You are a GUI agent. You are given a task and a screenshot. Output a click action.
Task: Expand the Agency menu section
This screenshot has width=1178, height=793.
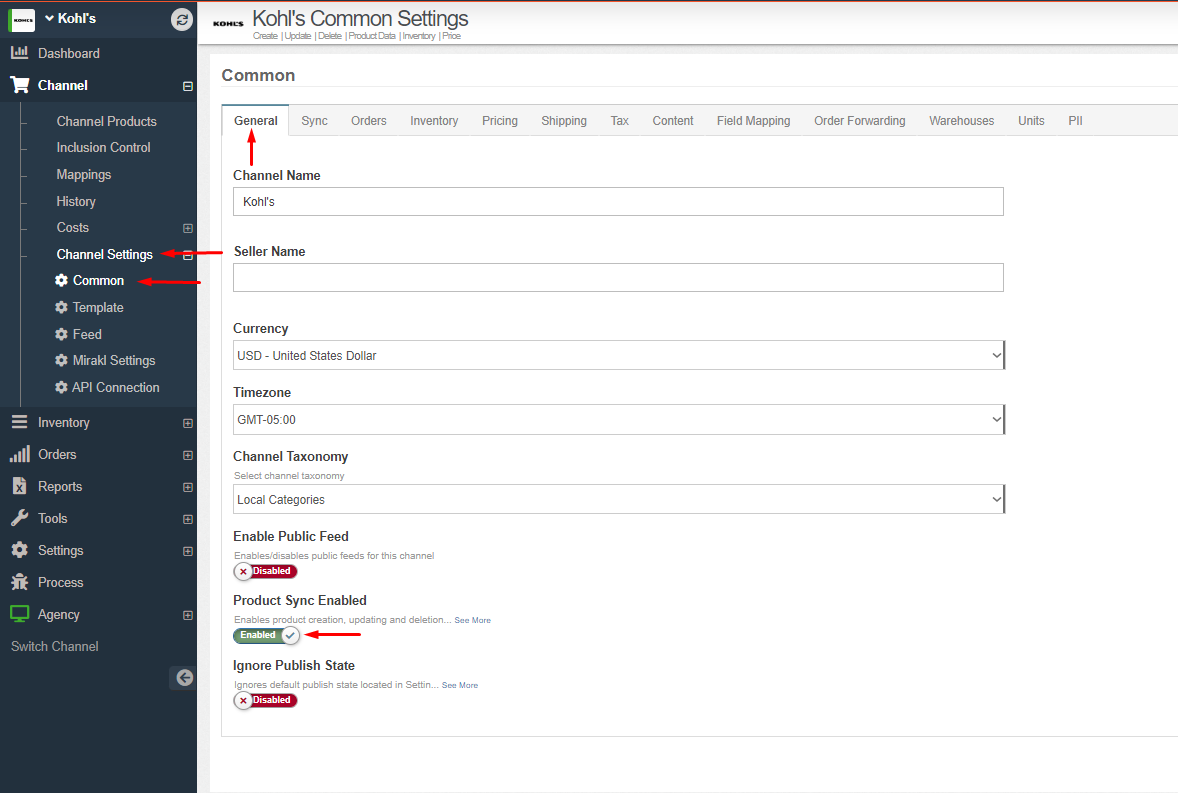[x=188, y=615]
